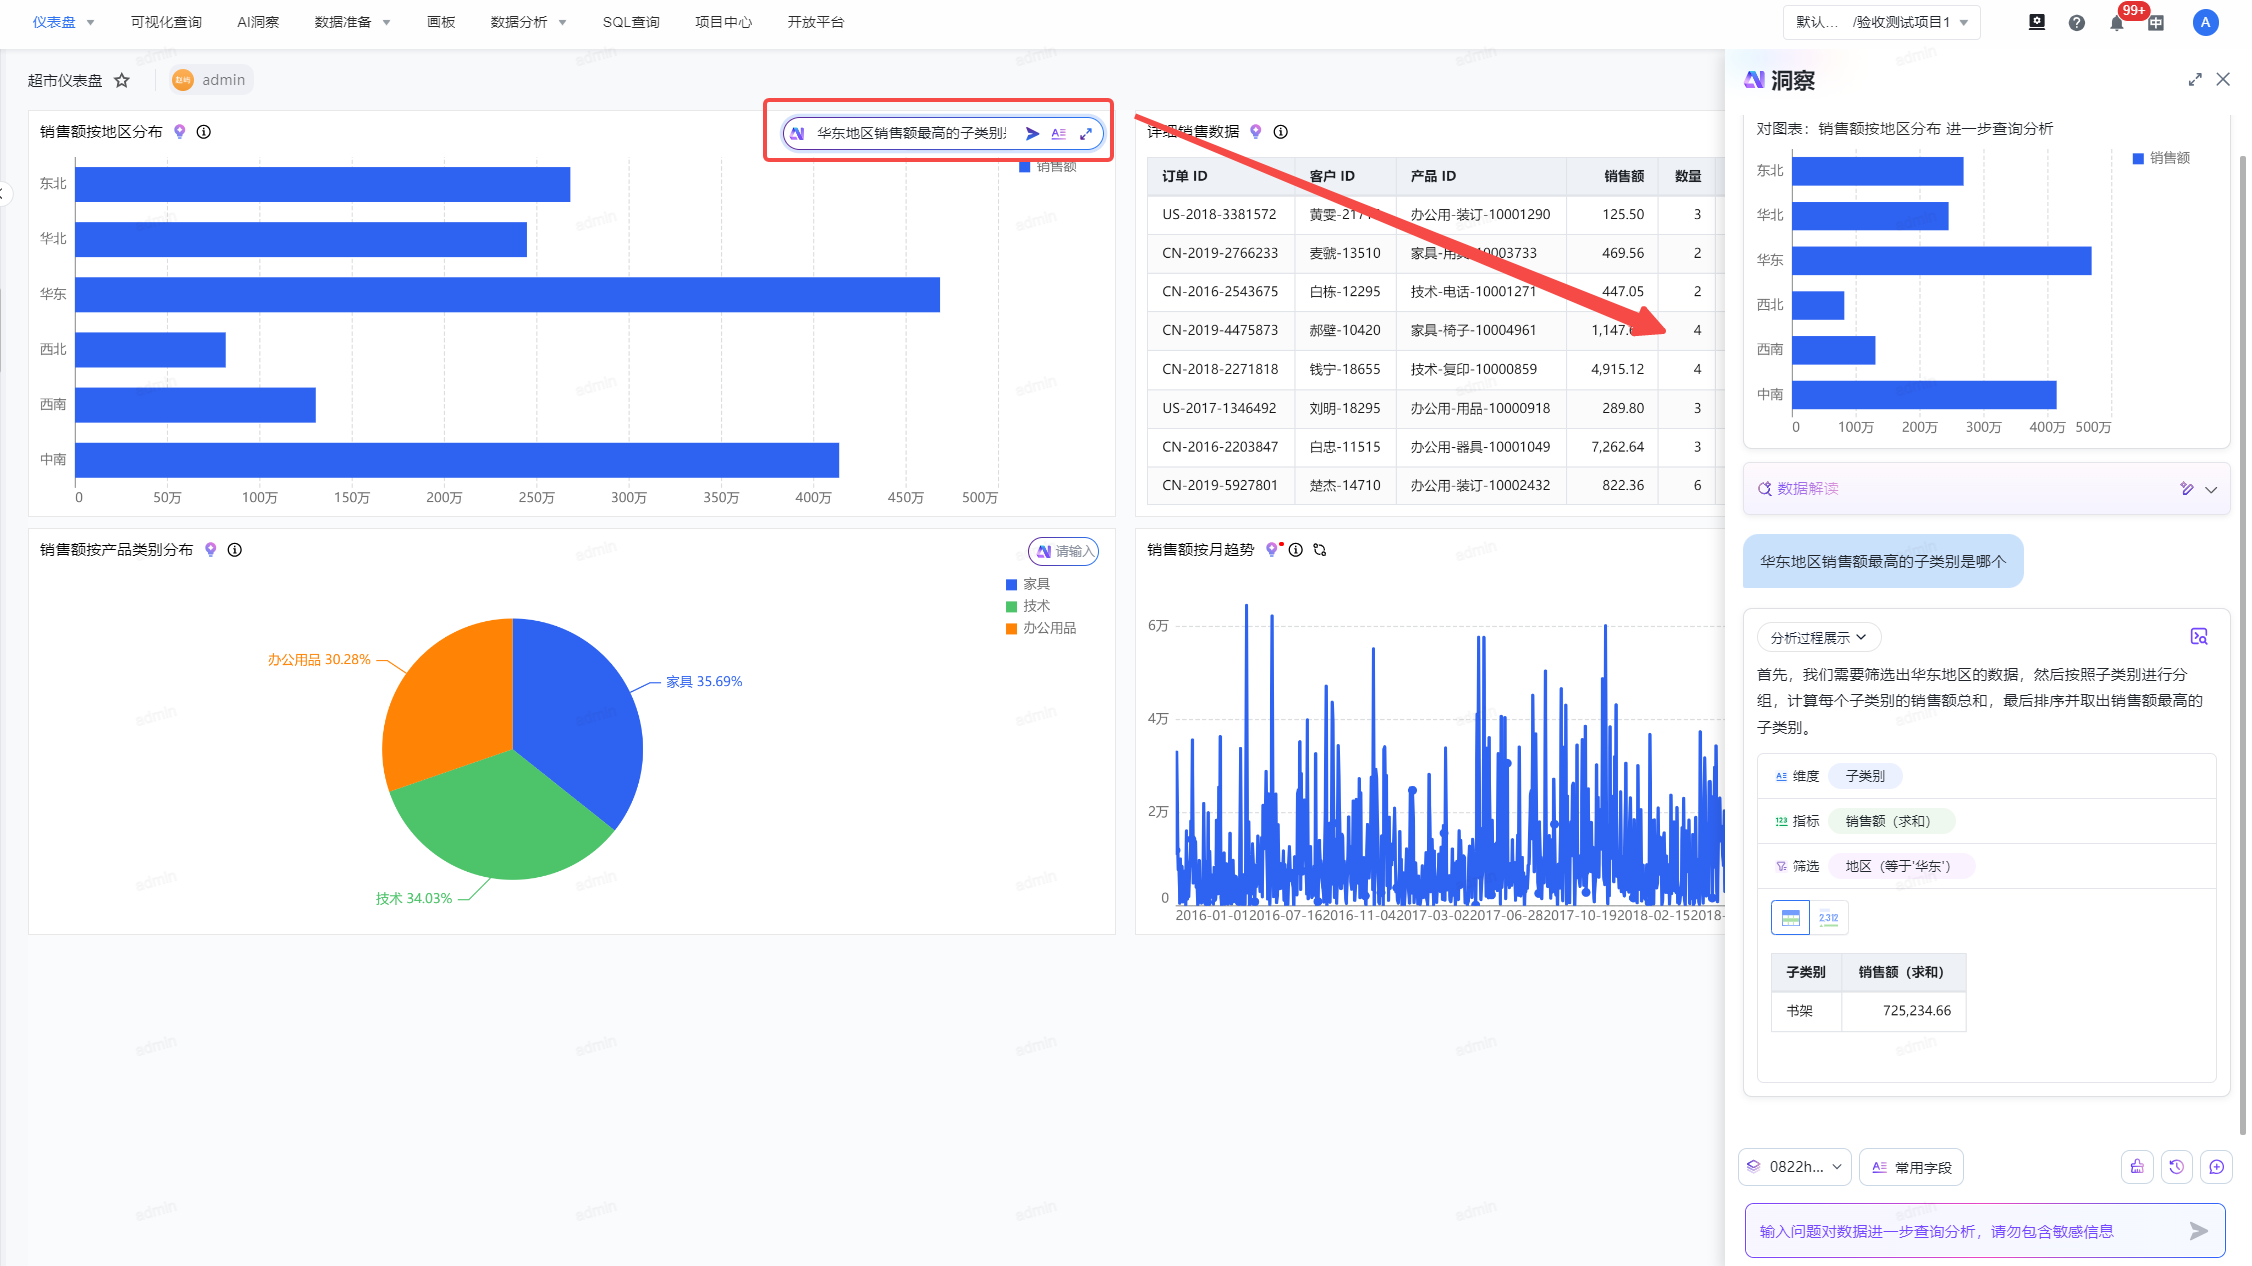Click the refresh icon beside 销售额按月趋势
The height and width of the screenshot is (1266, 2252).
(1320, 549)
